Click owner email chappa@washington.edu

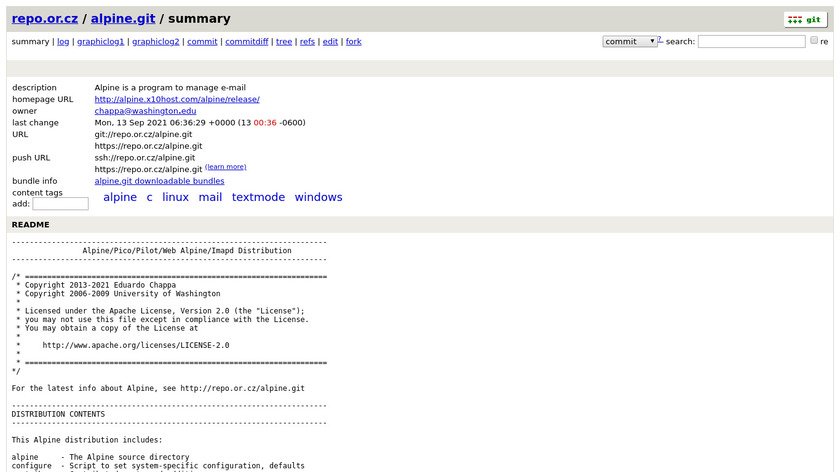(145, 111)
